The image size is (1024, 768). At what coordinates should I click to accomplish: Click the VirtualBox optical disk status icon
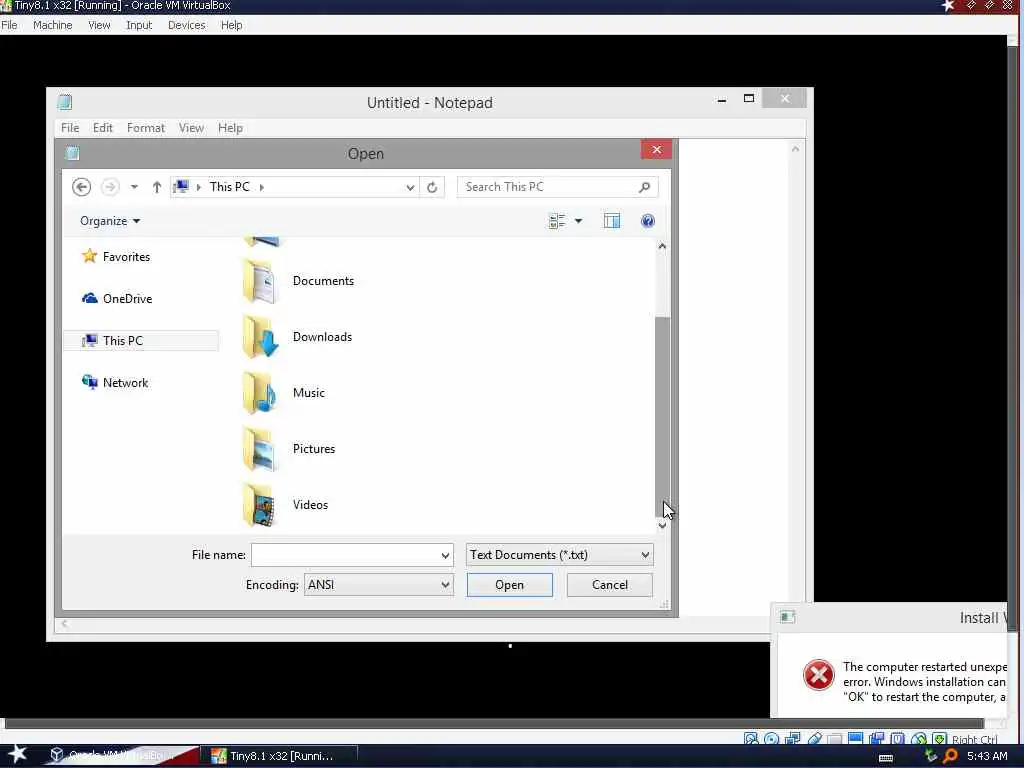771,739
